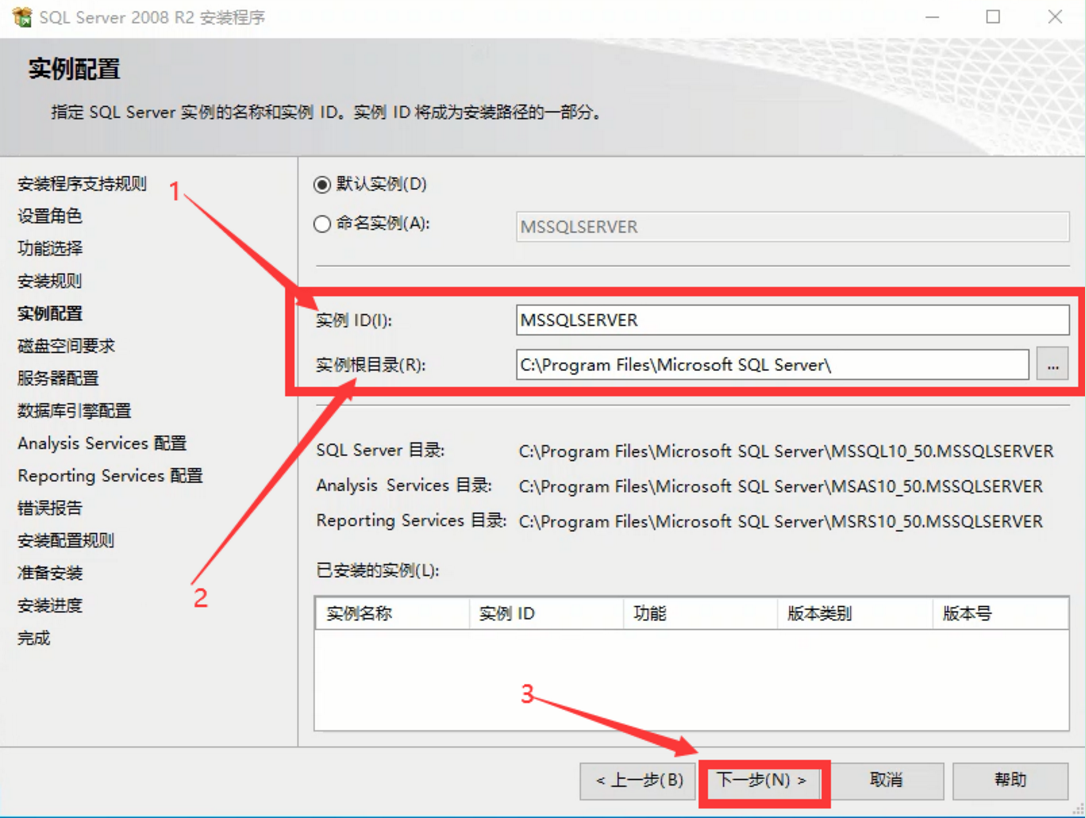This screenshot has width=1086, height=818.
Task: Close the SQL Server setup window
Action: point(1055,17)
